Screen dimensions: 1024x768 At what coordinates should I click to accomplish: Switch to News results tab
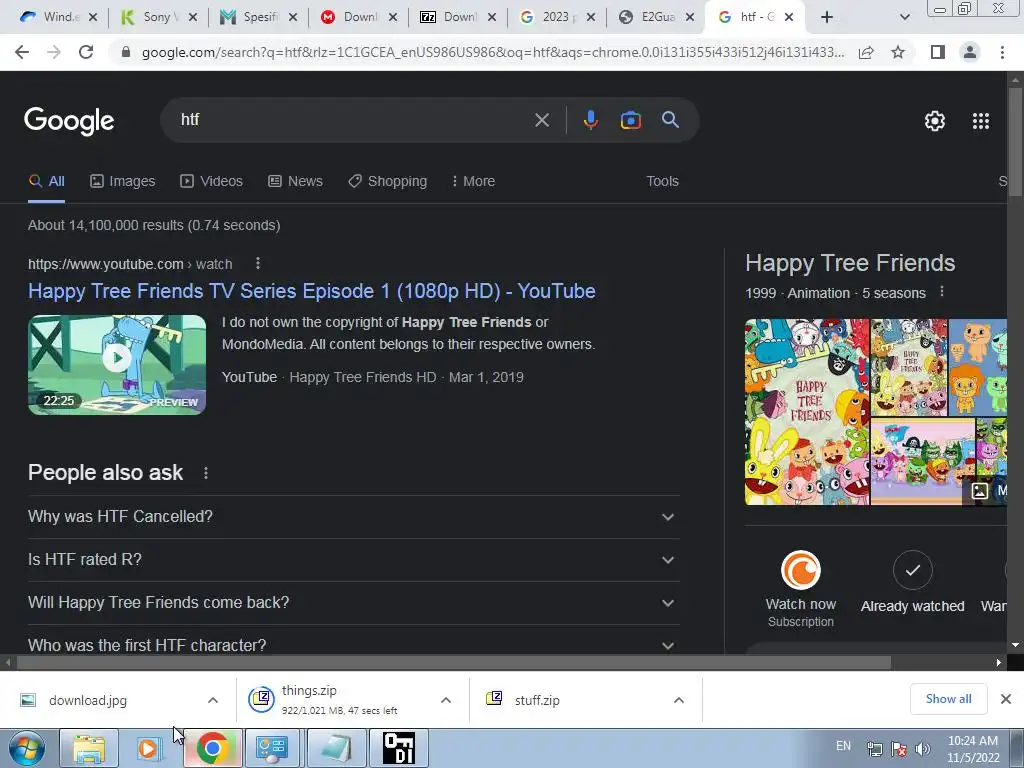[x=295, y=182]
